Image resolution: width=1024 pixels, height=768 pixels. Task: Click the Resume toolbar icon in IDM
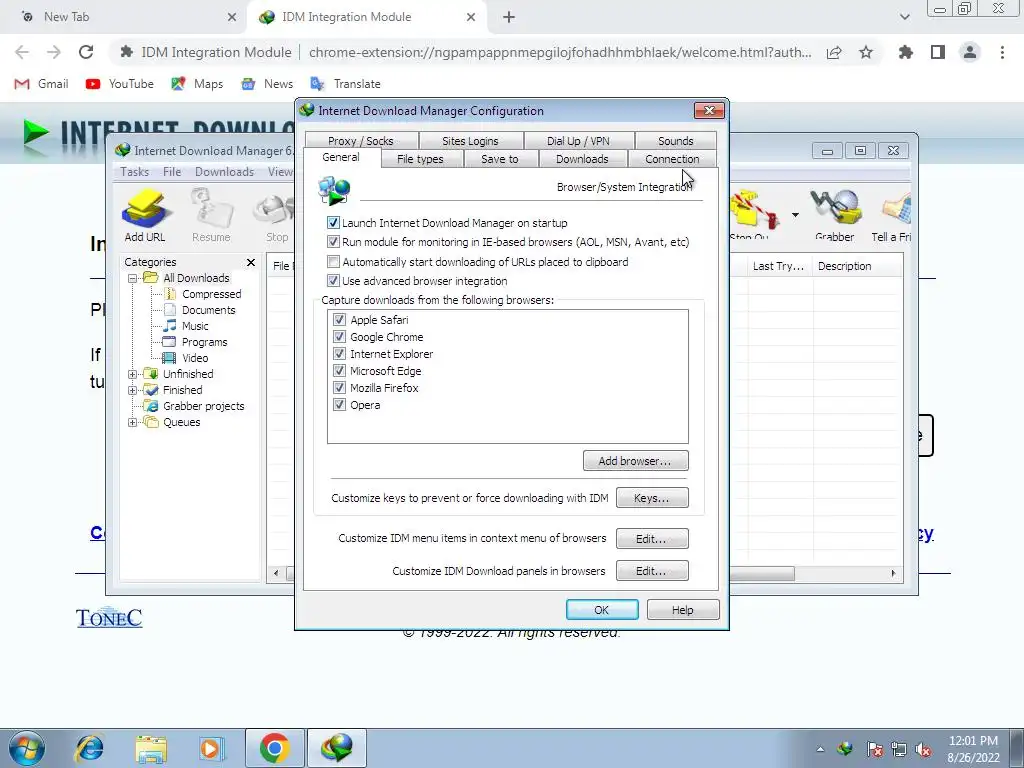coord(211,216)
